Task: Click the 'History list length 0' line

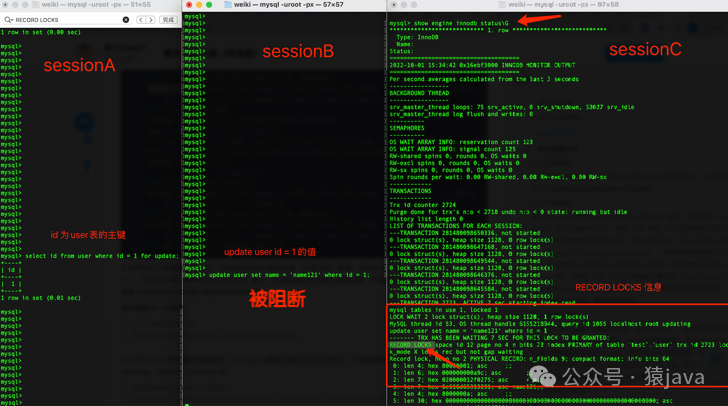Action: [x=426, y=219]
